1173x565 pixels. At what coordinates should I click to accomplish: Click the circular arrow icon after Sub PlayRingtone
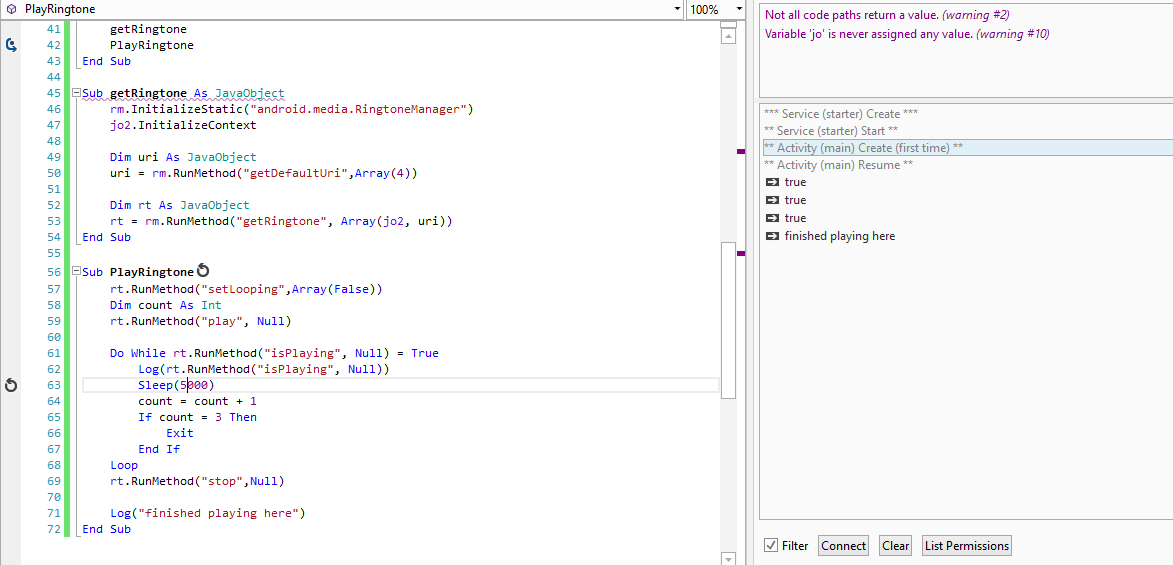(203, 271)
